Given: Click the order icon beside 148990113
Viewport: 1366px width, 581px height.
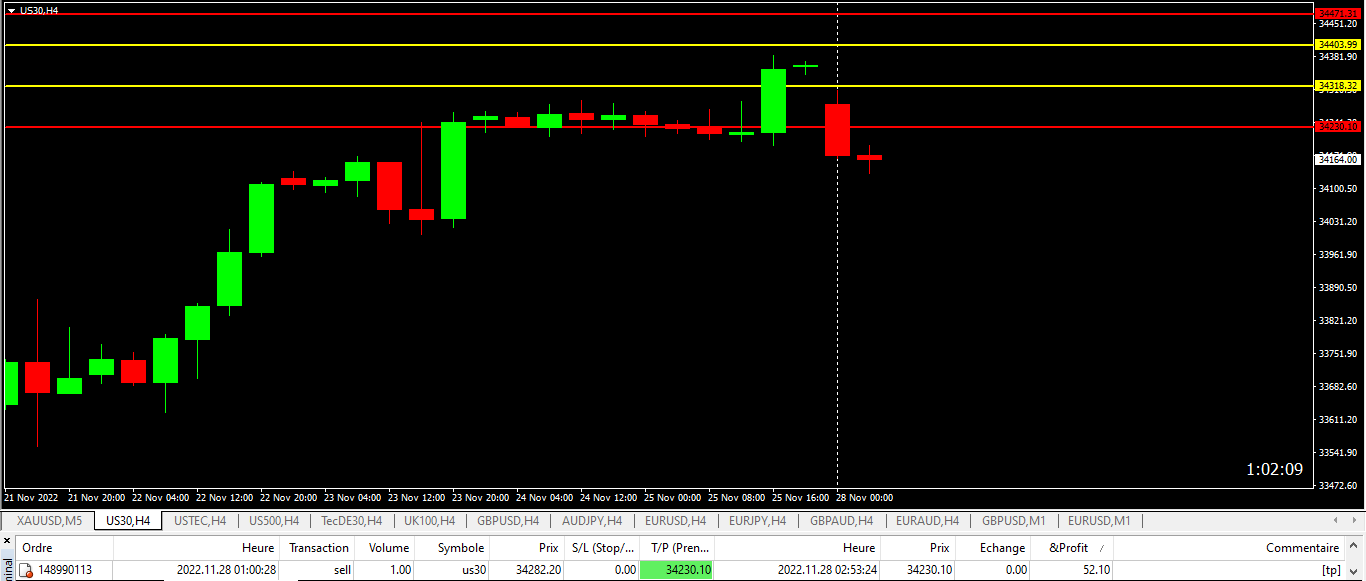Looking at the screenshot, I should pos(26,570).
